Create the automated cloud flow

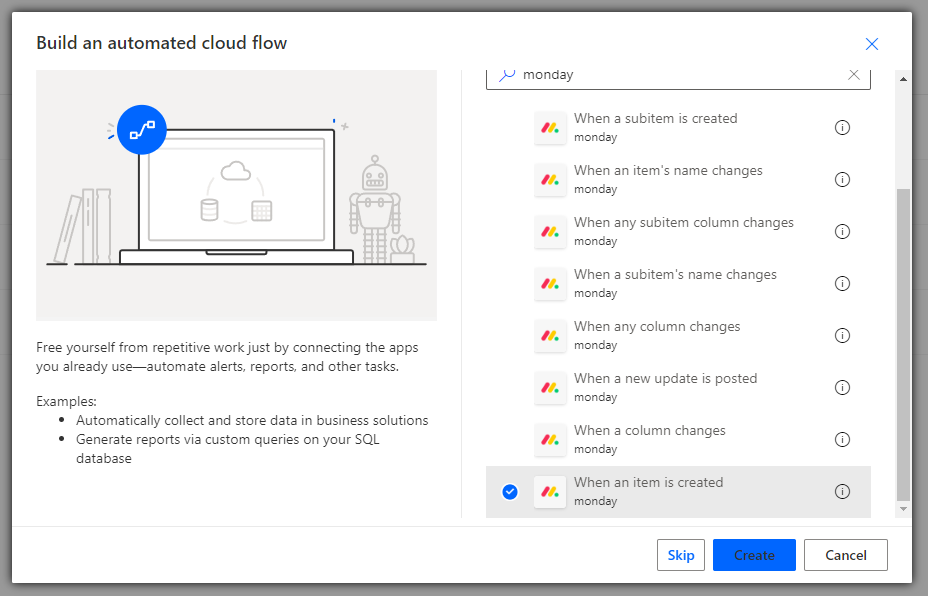754,555
